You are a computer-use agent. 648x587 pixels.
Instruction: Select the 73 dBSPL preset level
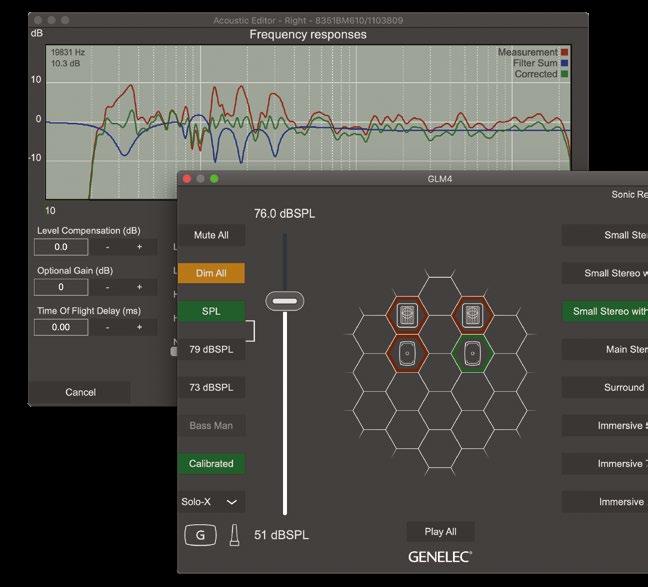click(x=211, y=387)
